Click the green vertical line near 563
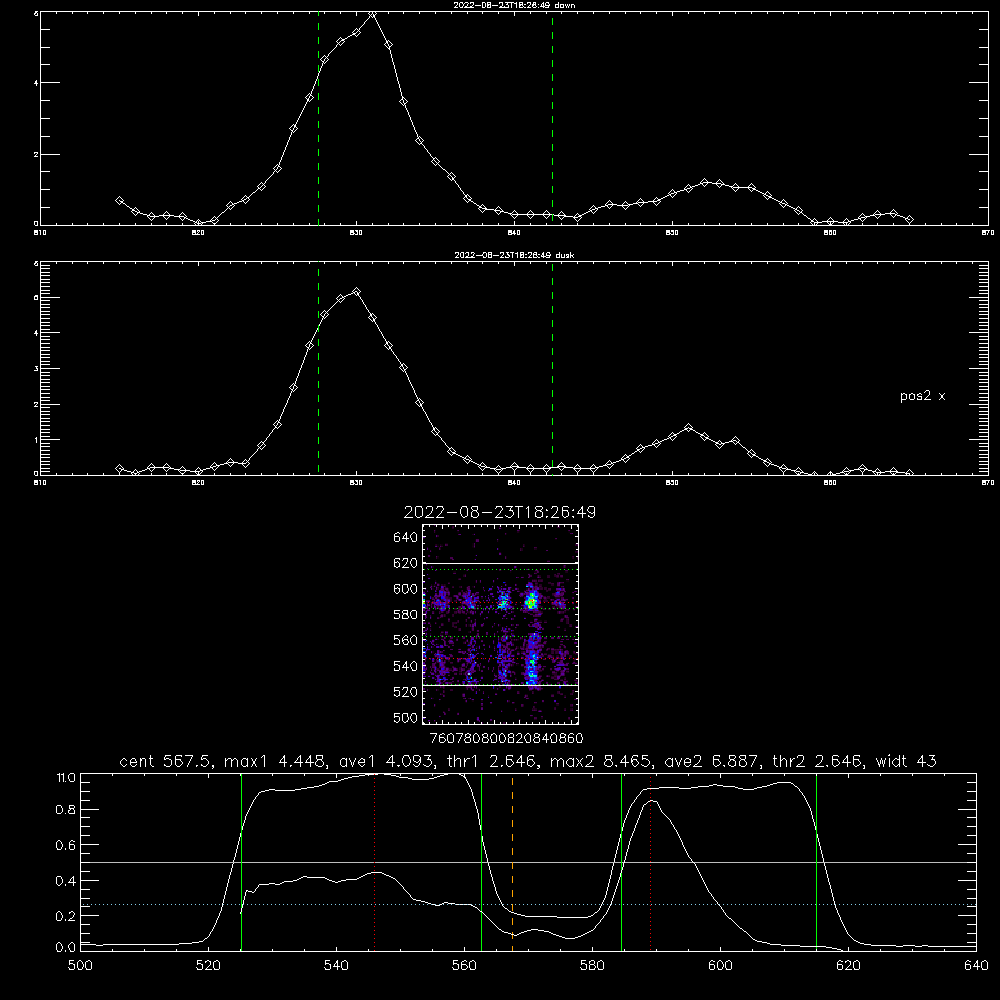 482,862
